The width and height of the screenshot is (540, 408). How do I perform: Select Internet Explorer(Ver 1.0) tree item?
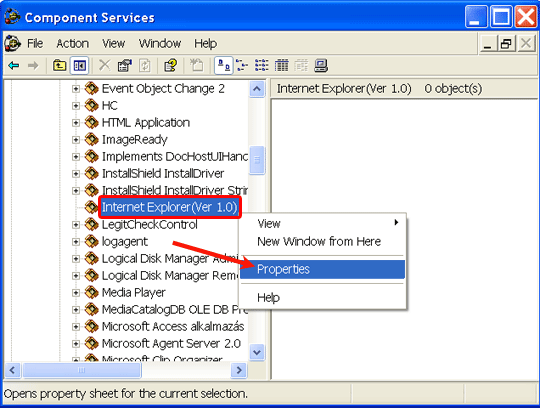pyautogui.click(x=169, y=207)
